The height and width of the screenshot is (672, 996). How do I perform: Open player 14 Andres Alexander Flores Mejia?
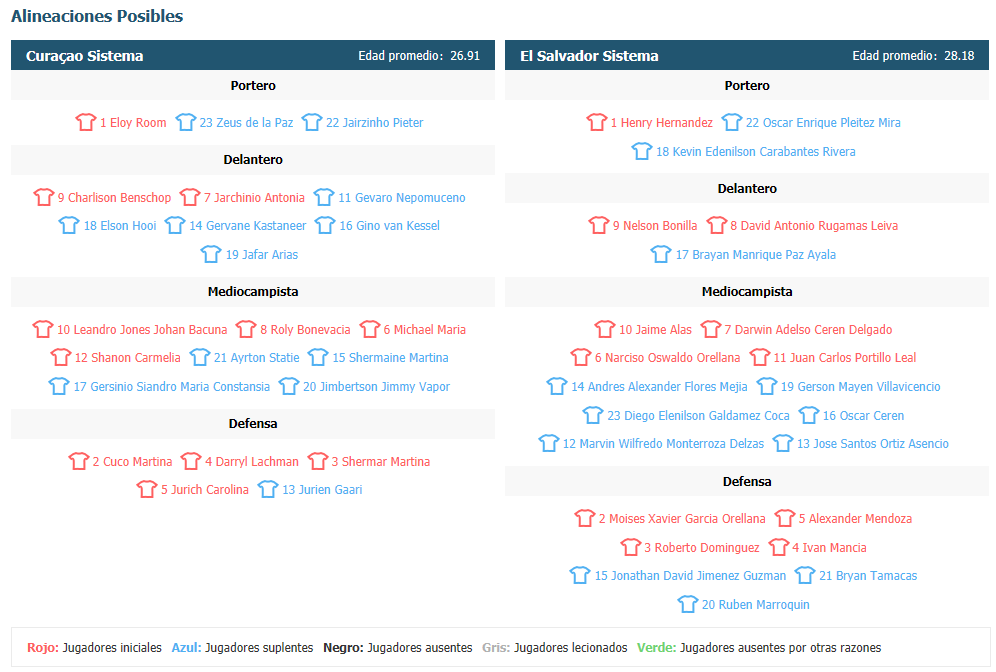(x=659, y=387)
